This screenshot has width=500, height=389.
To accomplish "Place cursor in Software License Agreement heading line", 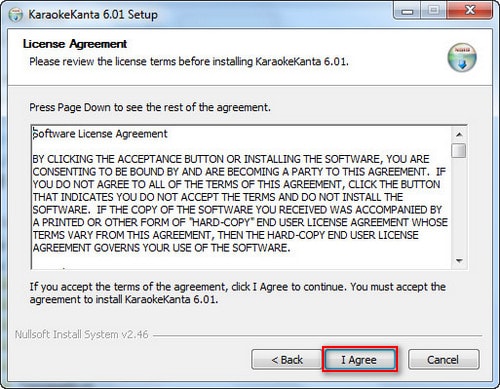I will [100, 134].
